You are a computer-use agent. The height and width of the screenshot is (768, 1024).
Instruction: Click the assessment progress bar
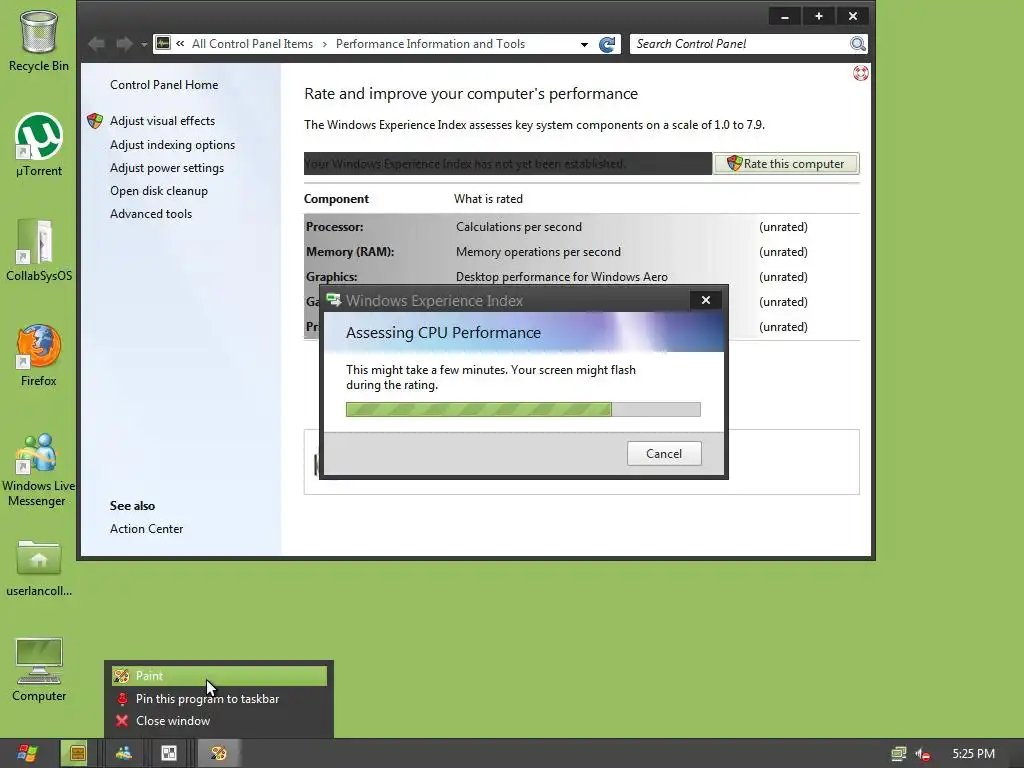click(523, 409)
